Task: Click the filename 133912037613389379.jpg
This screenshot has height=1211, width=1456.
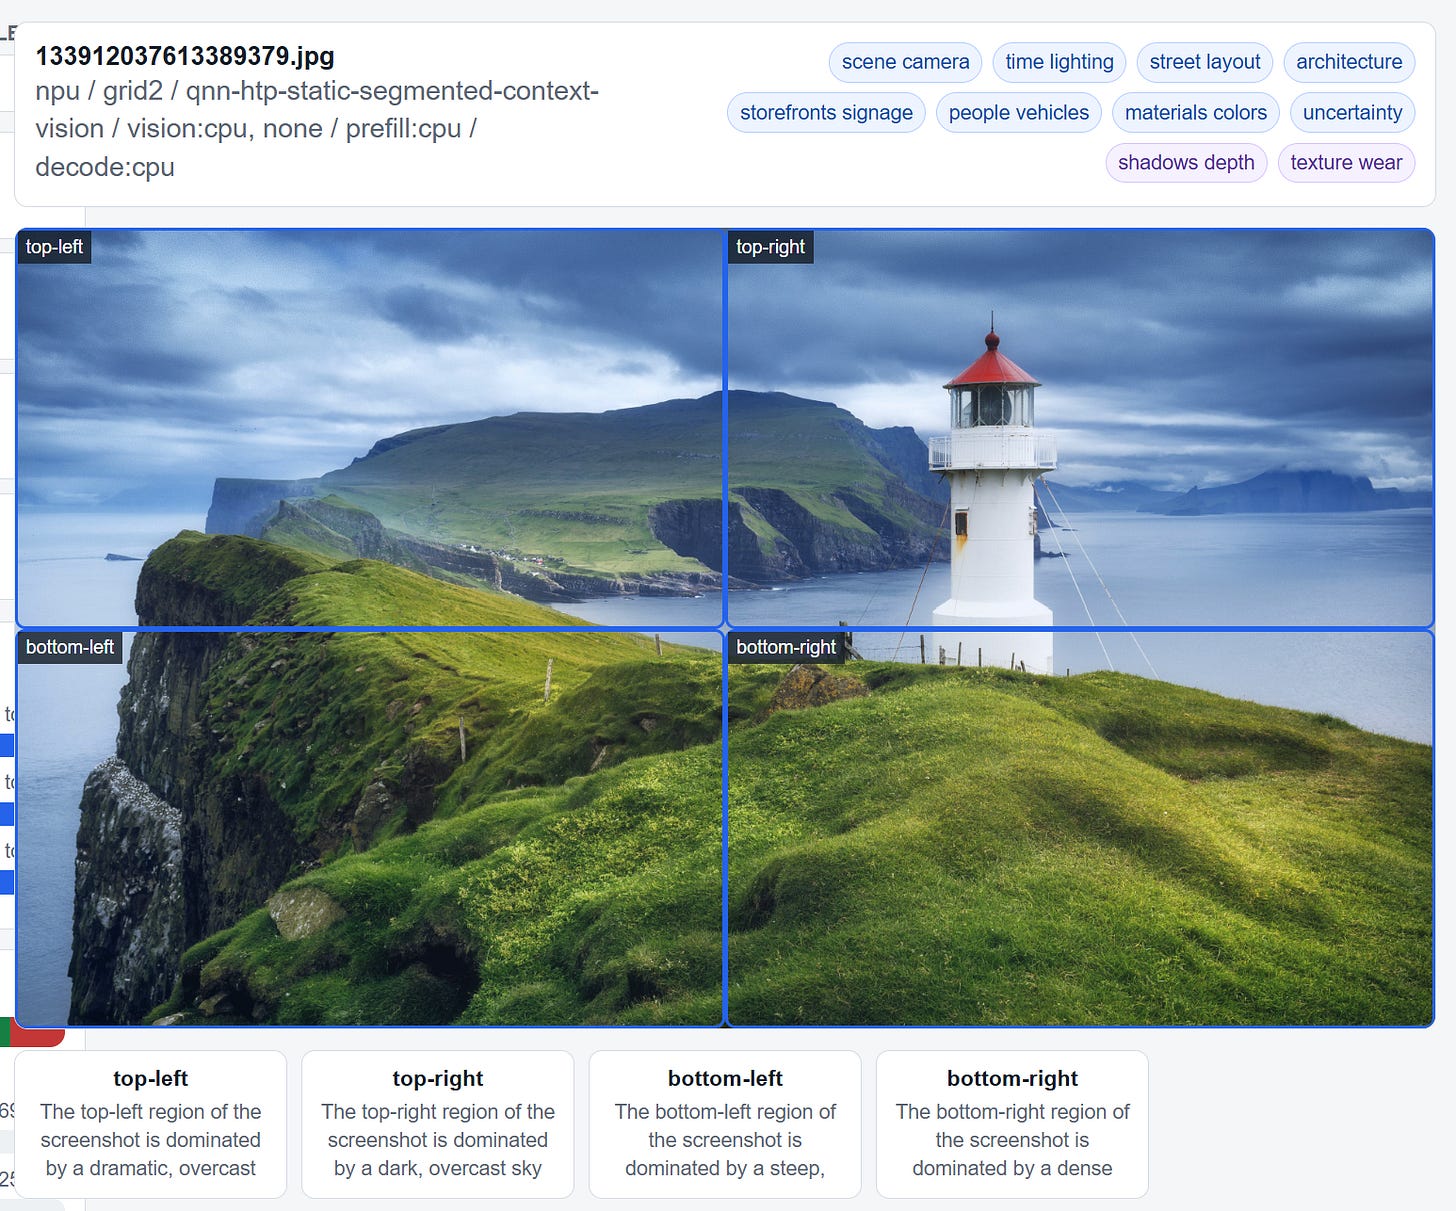Action: (x=185, y=56)
